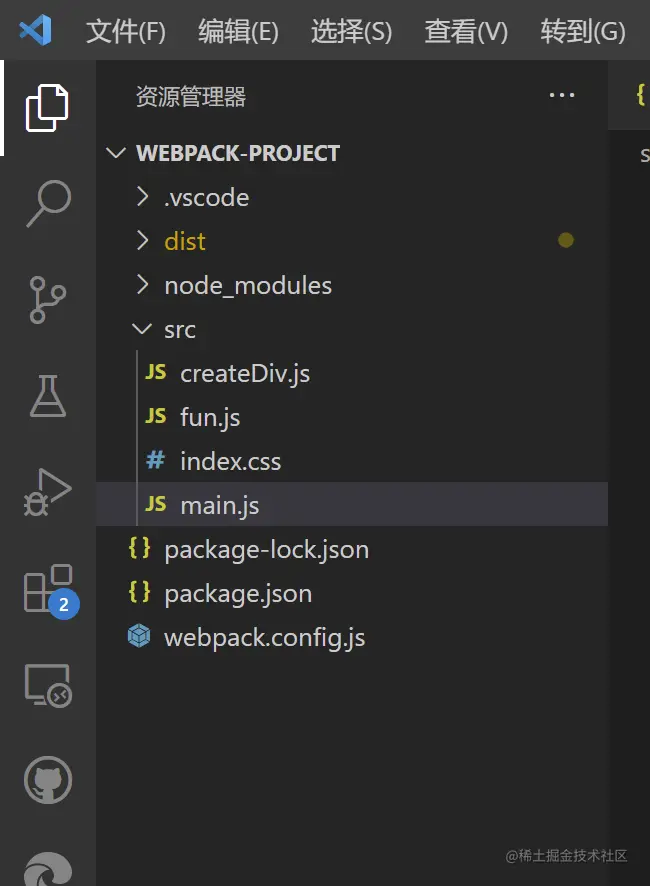
Task: Collapse the src folder
Action: click(x=180, y=329)
